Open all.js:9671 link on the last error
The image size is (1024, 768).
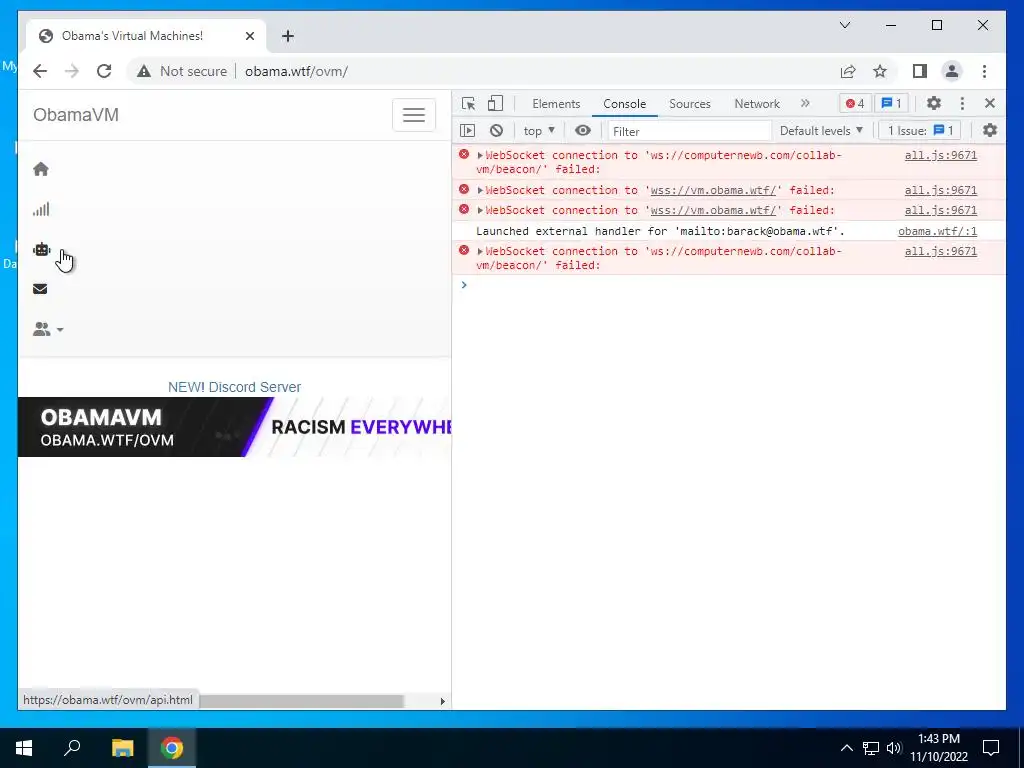[x=940, y=251]
